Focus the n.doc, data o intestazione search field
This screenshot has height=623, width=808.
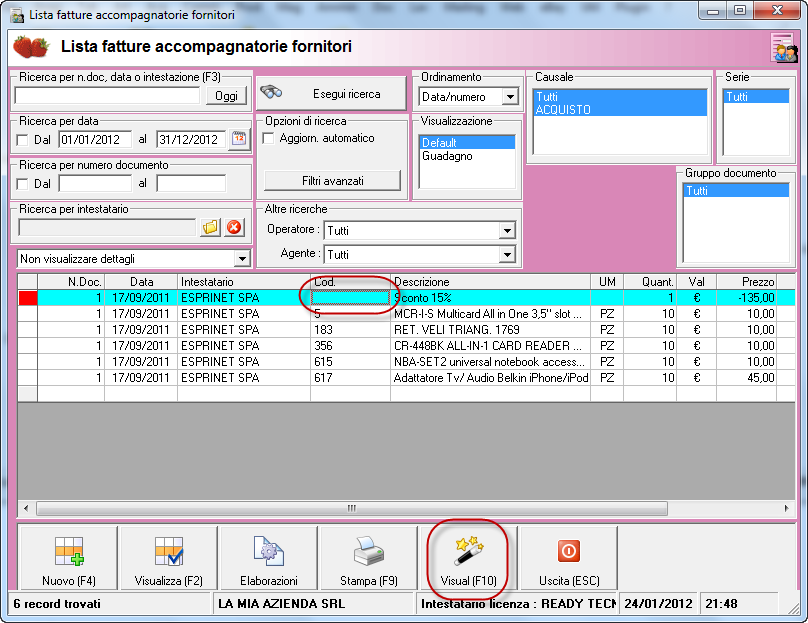click(107, 95)
